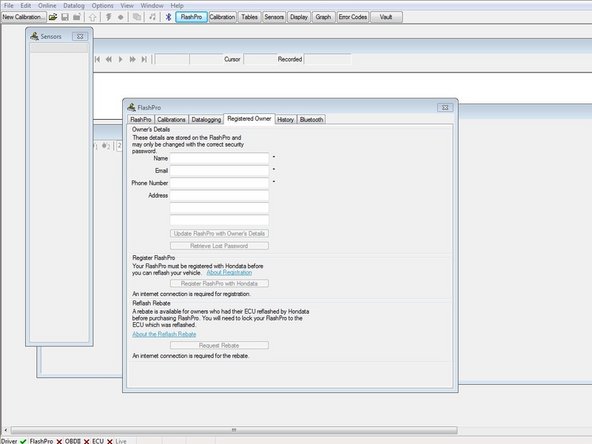592x444 pixels.
Task: Click the save floppy disk icon
Action: pos(65,17)
